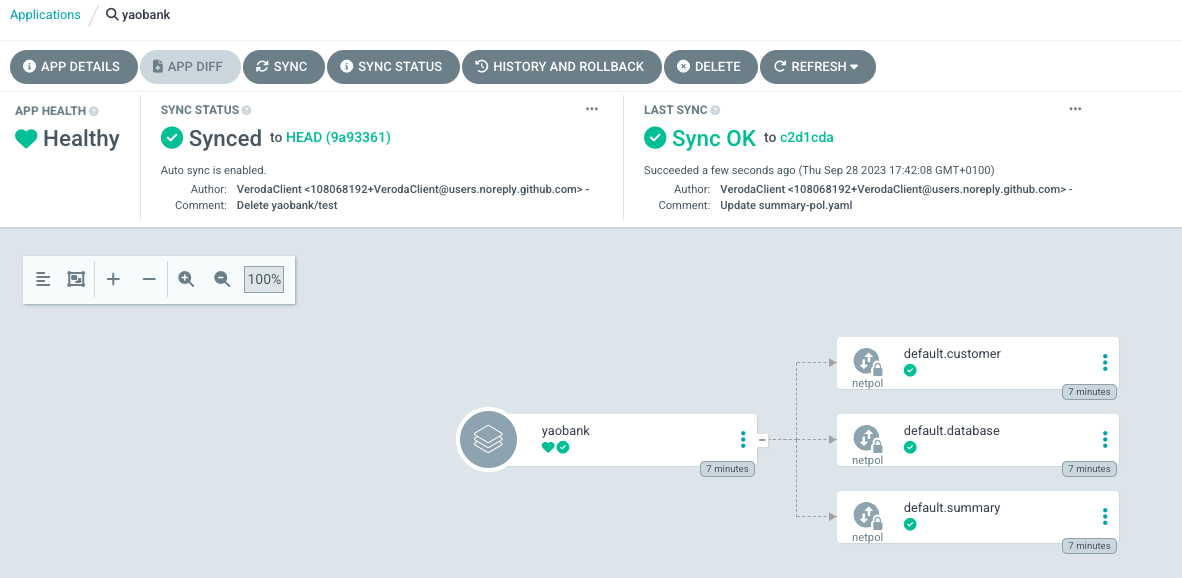The height and width of the screenshot is (578, 1182).
Task: Open the APP DETAILS panel
Action: pos(73,66)
